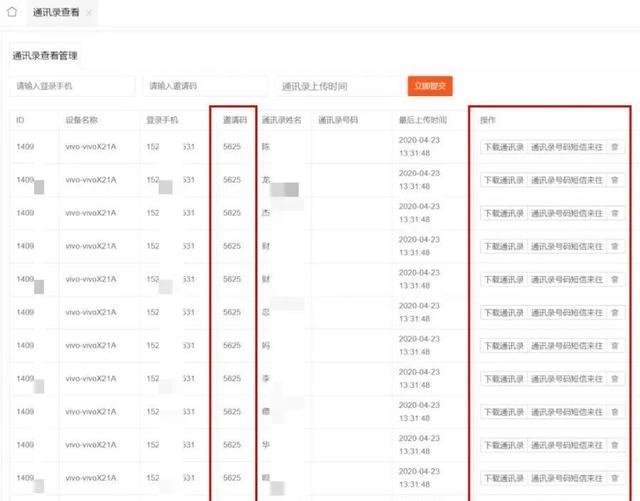This screenshot has height=501, width=640.
Task: Click the 查 button in the 陈 row
Action: pos(615,147)
